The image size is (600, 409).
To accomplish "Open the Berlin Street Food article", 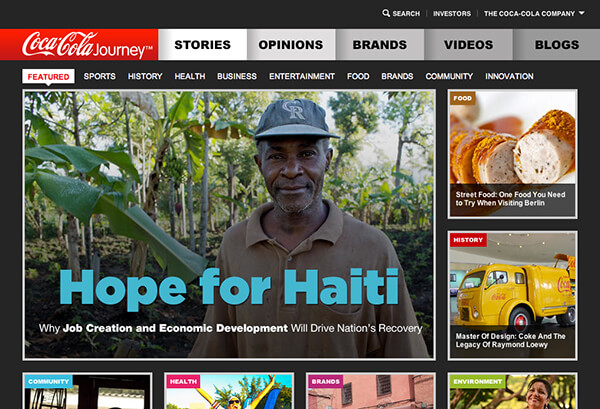I will click(512, 154).
